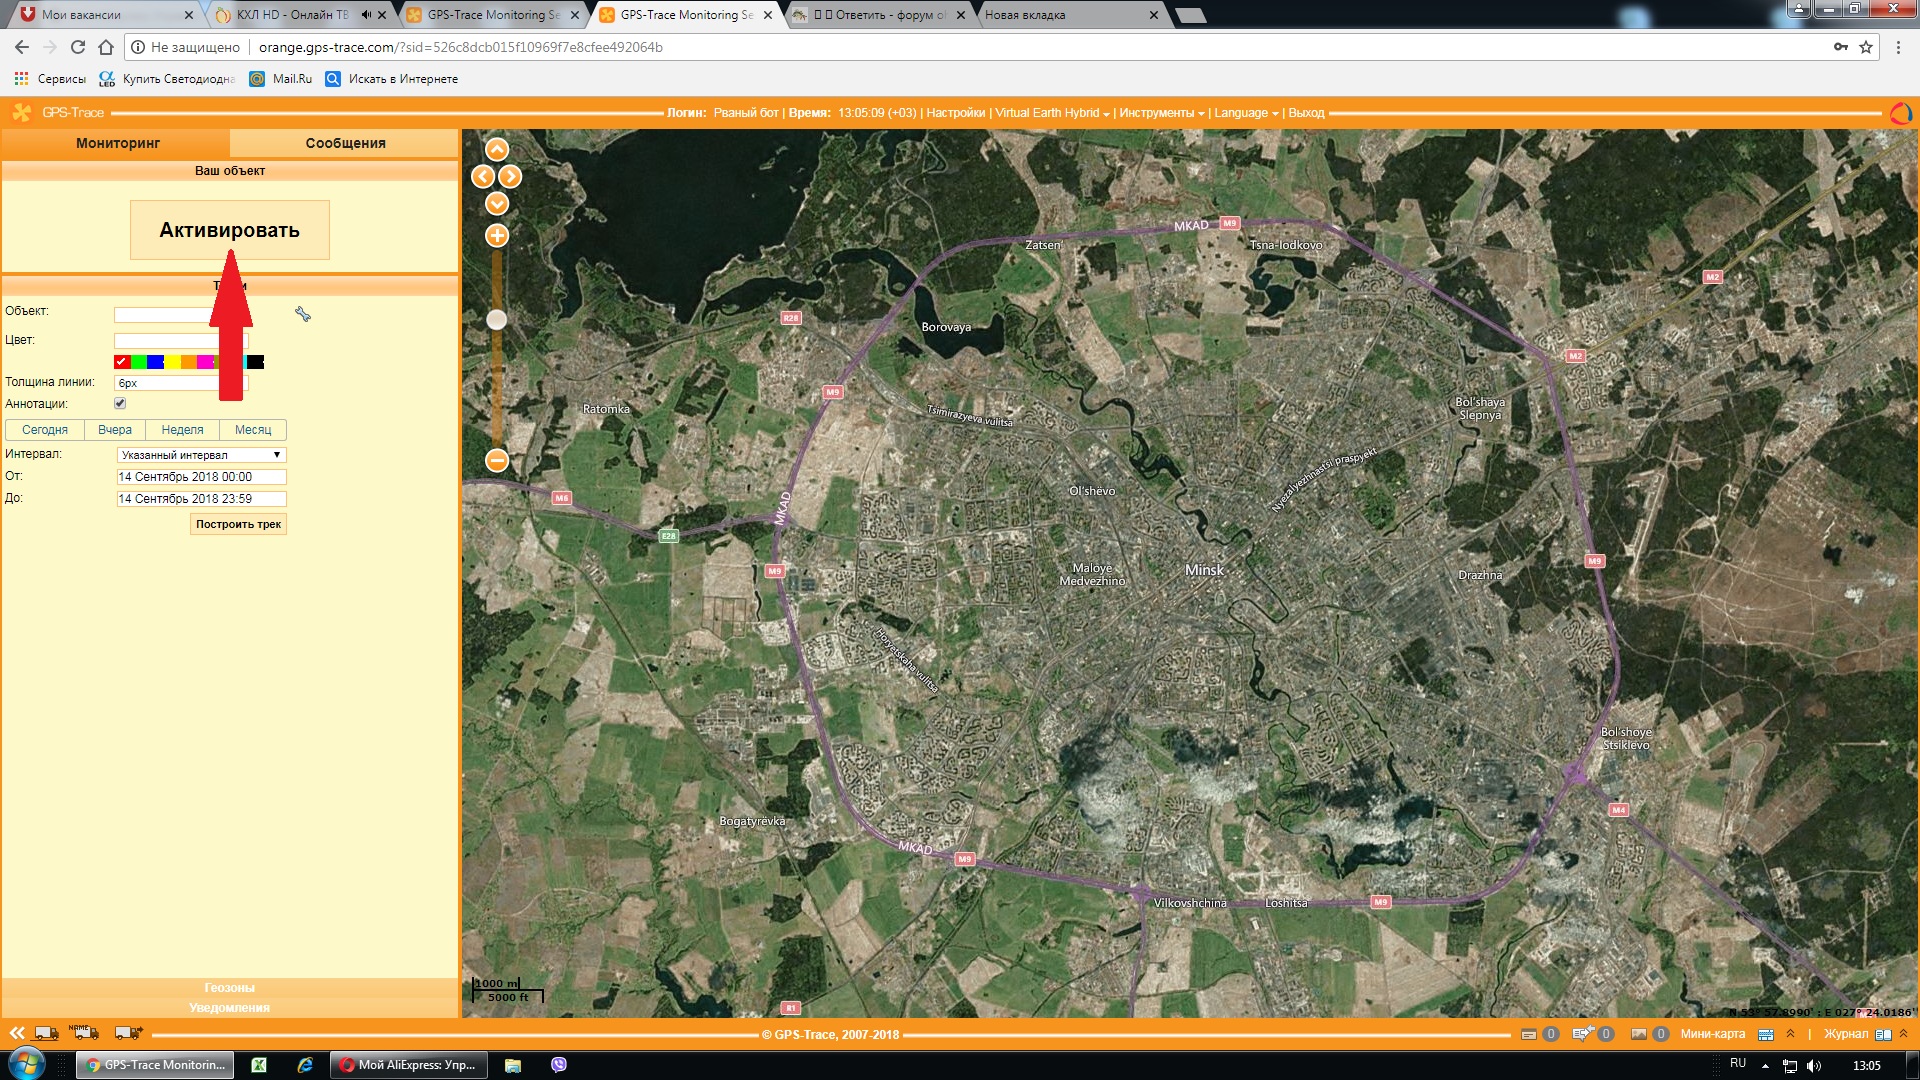Viewport: 1920px width, 1080px height.
Task: Click the map zoom out minus button
Action: [497, 460]
